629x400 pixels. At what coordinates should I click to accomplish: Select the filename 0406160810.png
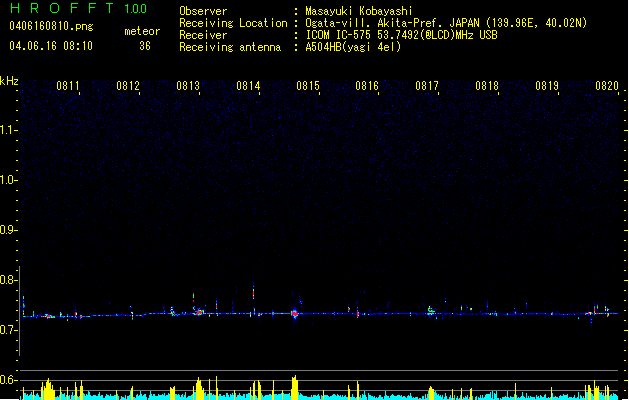tap(51, 26)
